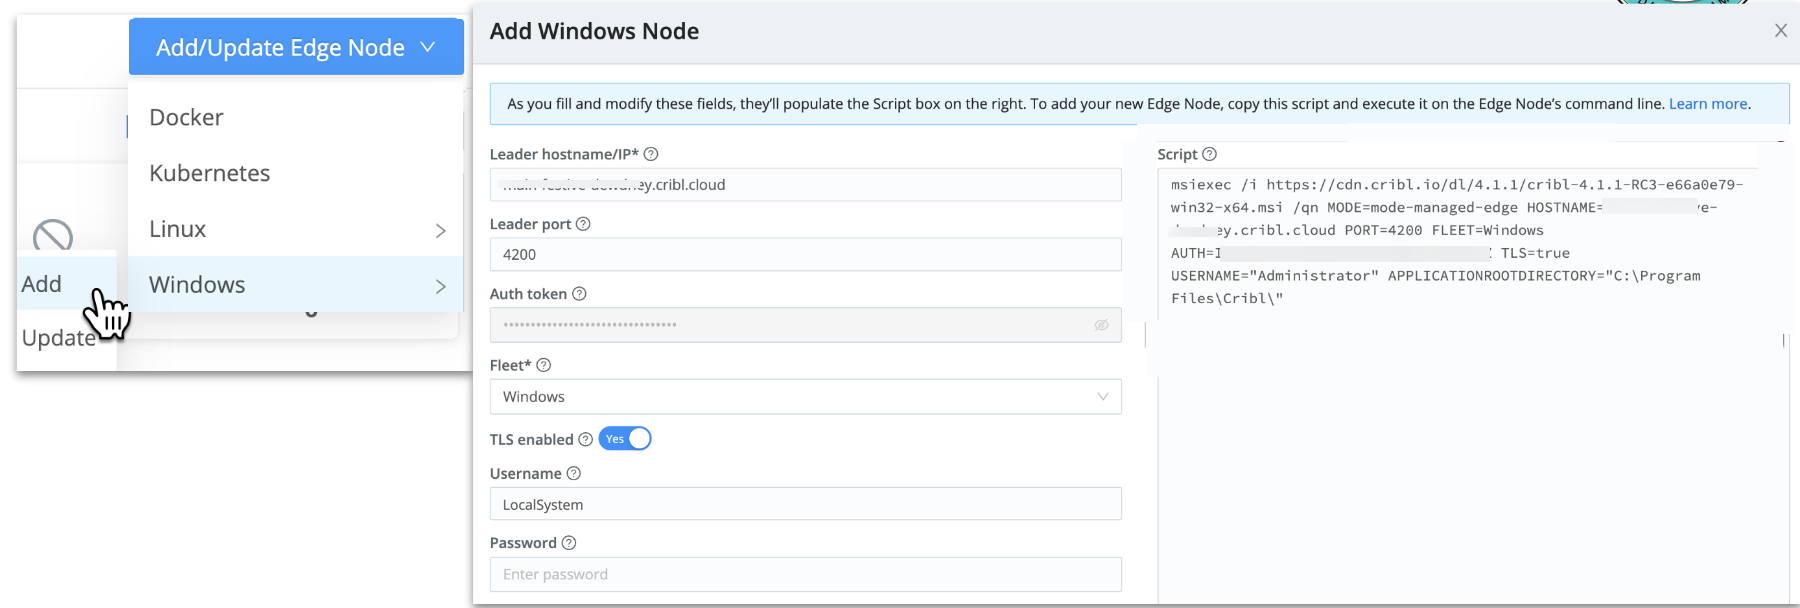Show help for Script box
The width and height of the screenshot is (1800, 608).
tap(1209, 154)
